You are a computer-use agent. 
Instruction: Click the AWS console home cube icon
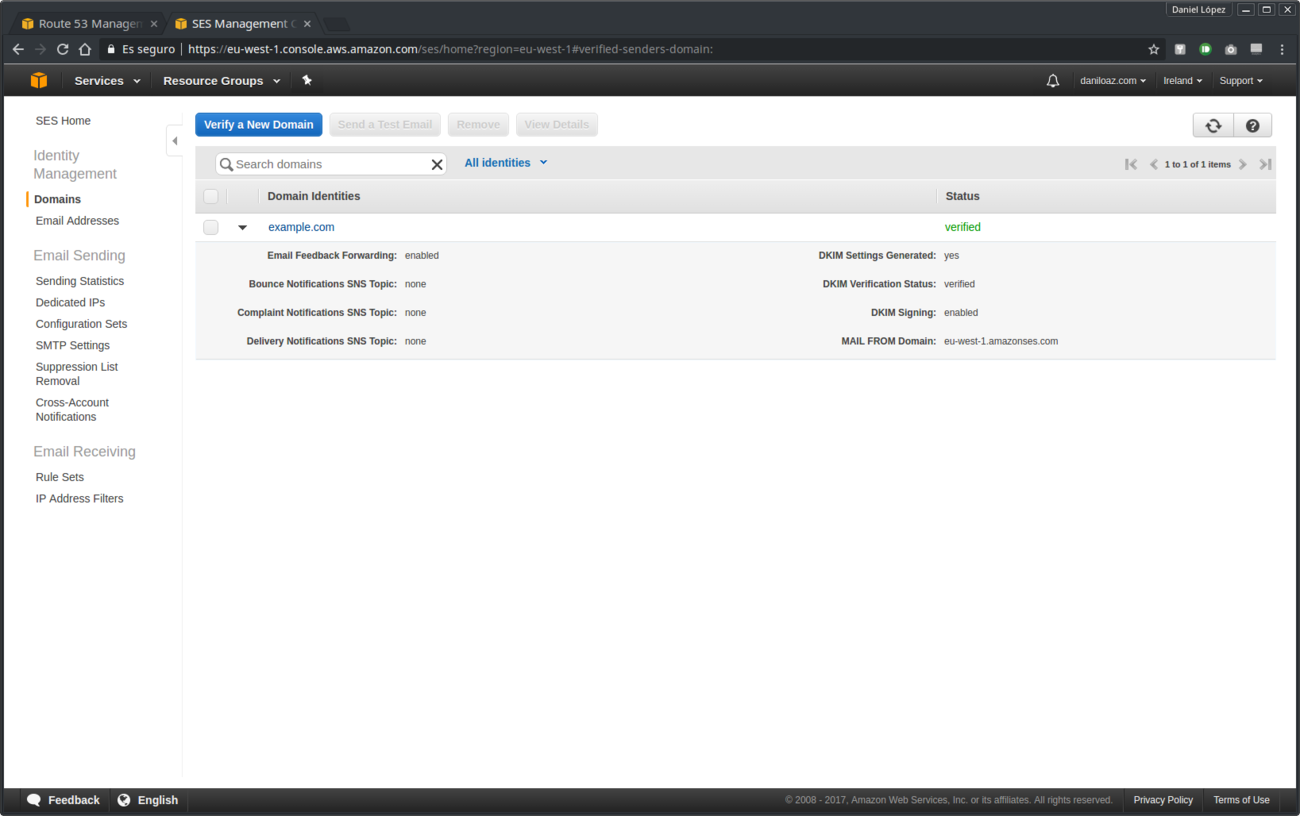[x=39, y=80]
